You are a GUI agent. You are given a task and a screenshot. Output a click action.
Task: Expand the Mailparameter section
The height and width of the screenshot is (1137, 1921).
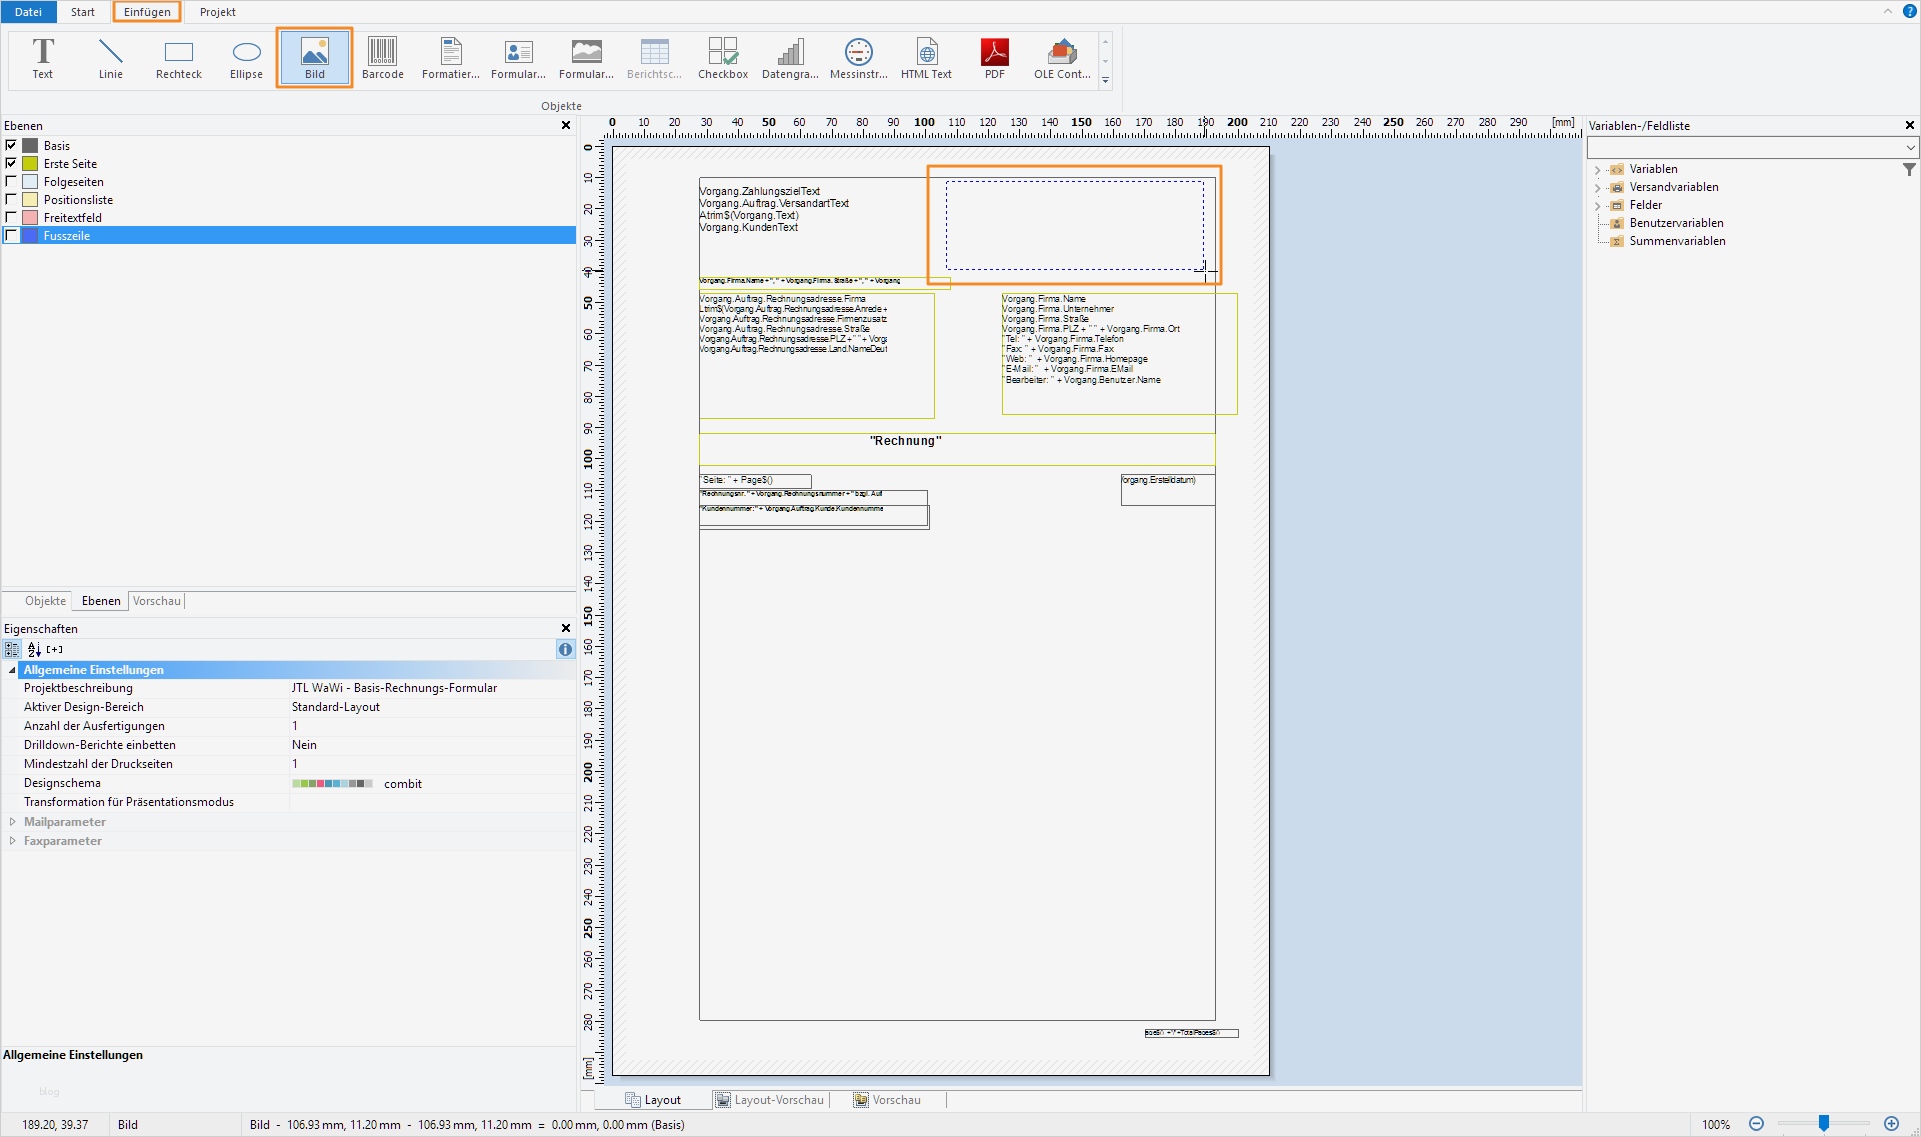pyautogui.click(x=13, y=822)
